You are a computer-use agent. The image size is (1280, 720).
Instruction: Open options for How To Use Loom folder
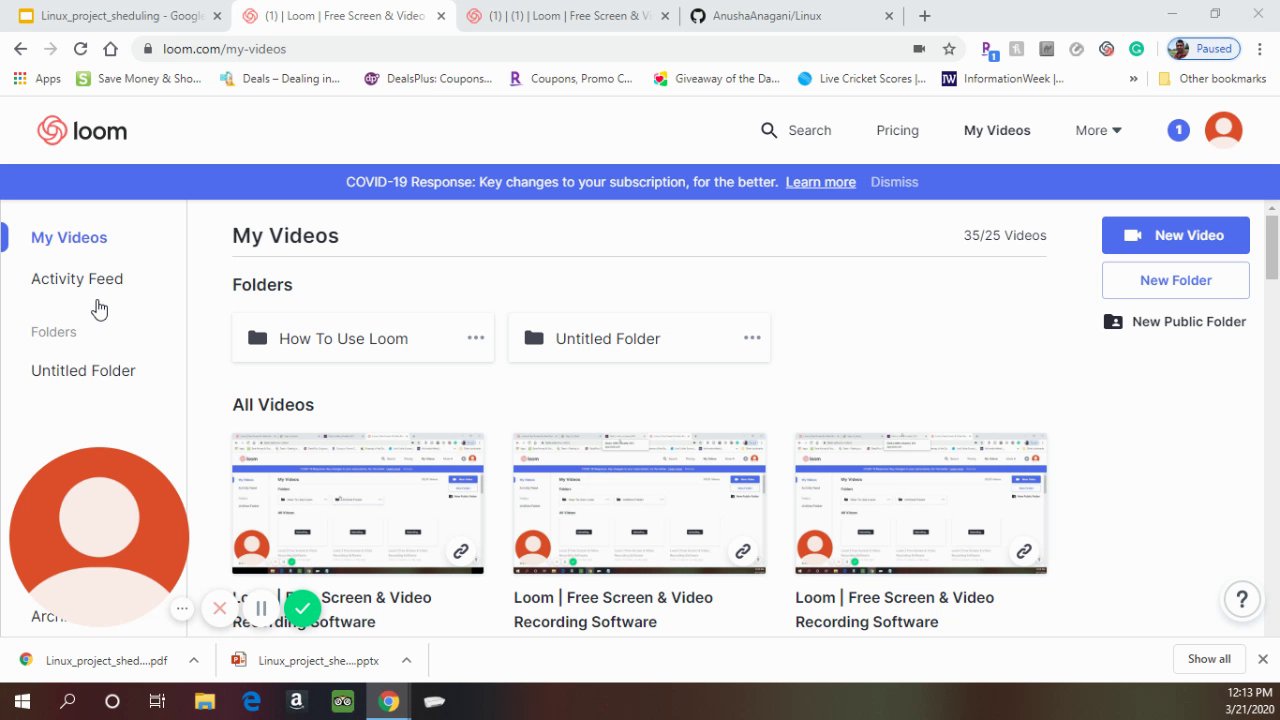476,338
